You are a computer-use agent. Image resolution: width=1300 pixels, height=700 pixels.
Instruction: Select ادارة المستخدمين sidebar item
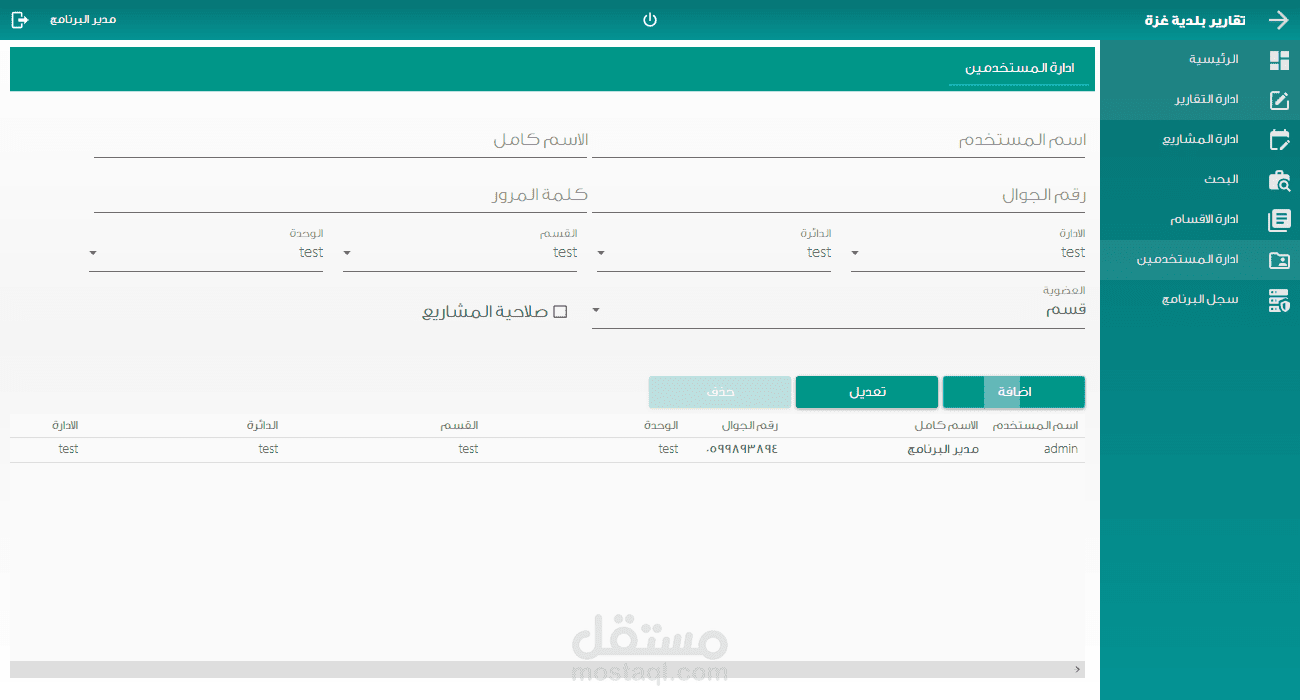pos(1200,260)
